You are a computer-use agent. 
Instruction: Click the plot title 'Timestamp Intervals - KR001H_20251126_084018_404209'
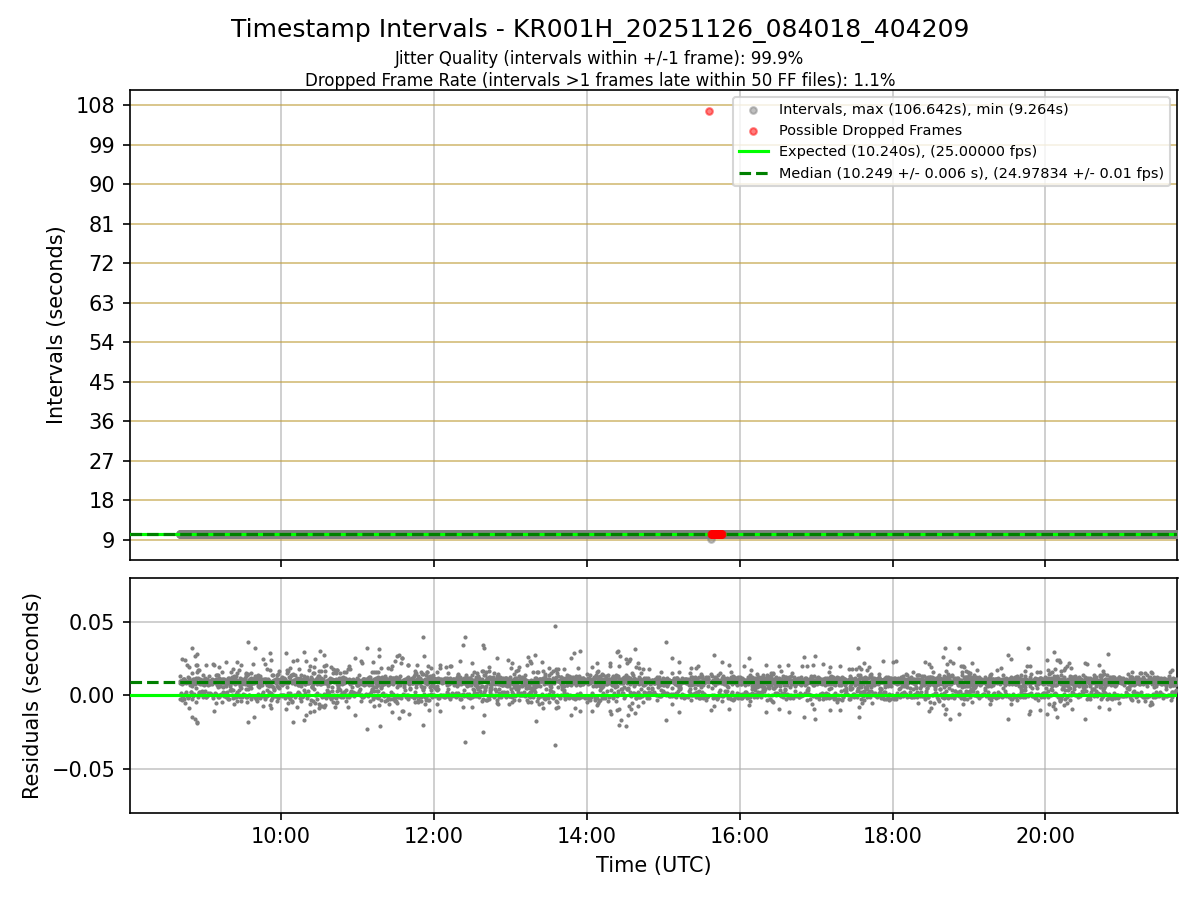click(x=600, y=29)
